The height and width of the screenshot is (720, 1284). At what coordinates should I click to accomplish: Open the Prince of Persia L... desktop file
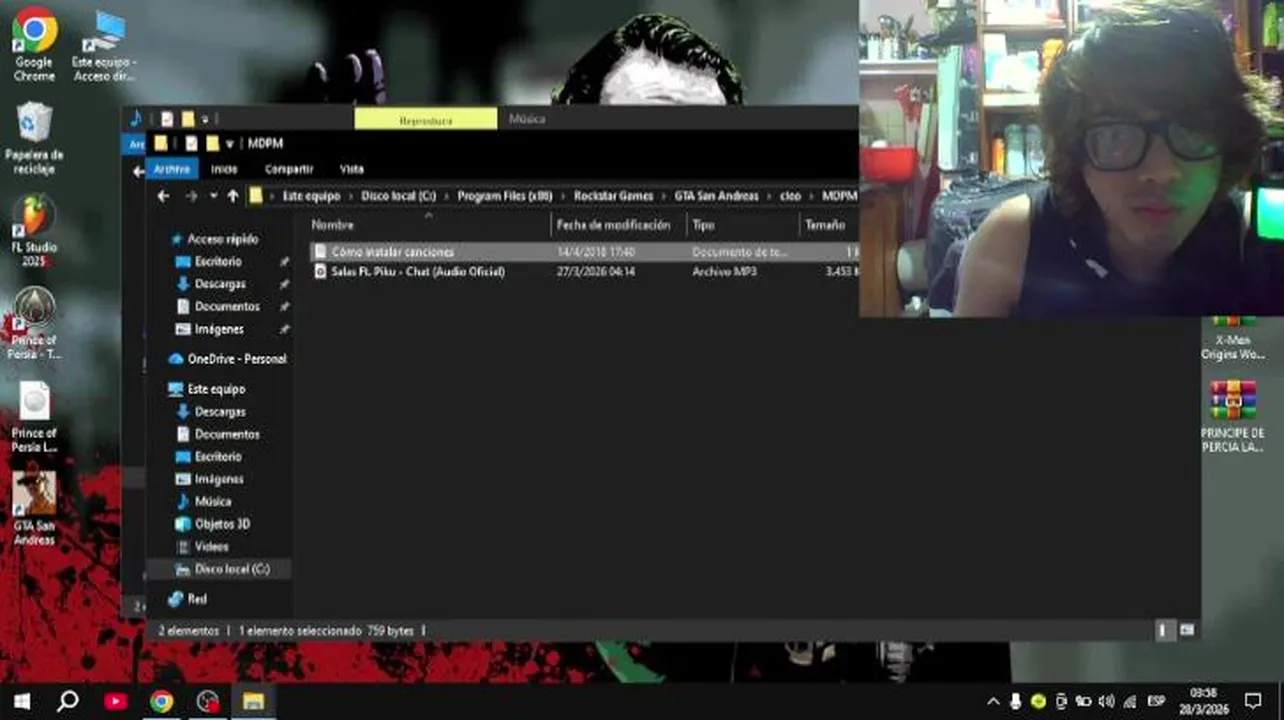coord(34,416)
